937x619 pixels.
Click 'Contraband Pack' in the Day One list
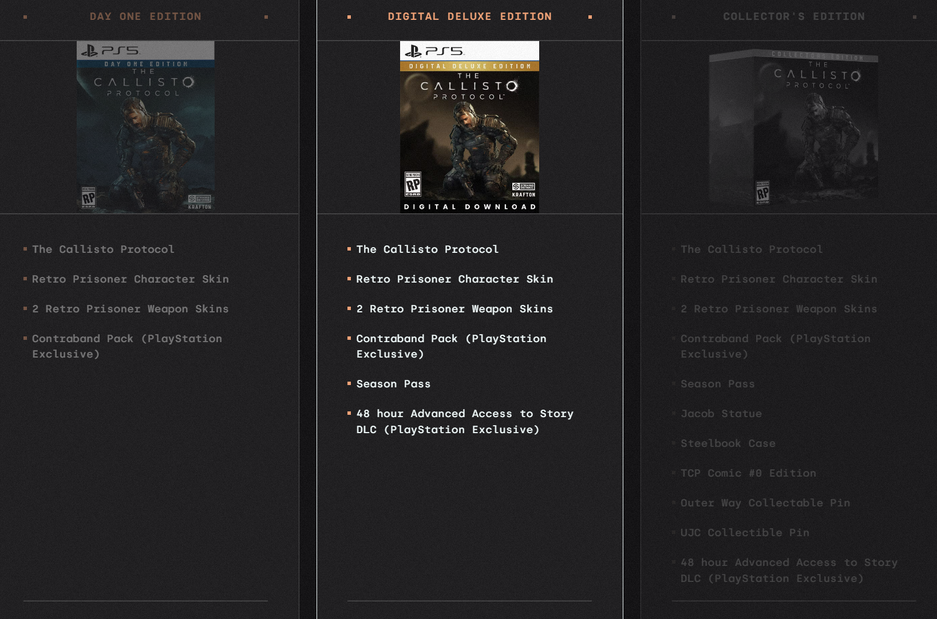[127, 346]
